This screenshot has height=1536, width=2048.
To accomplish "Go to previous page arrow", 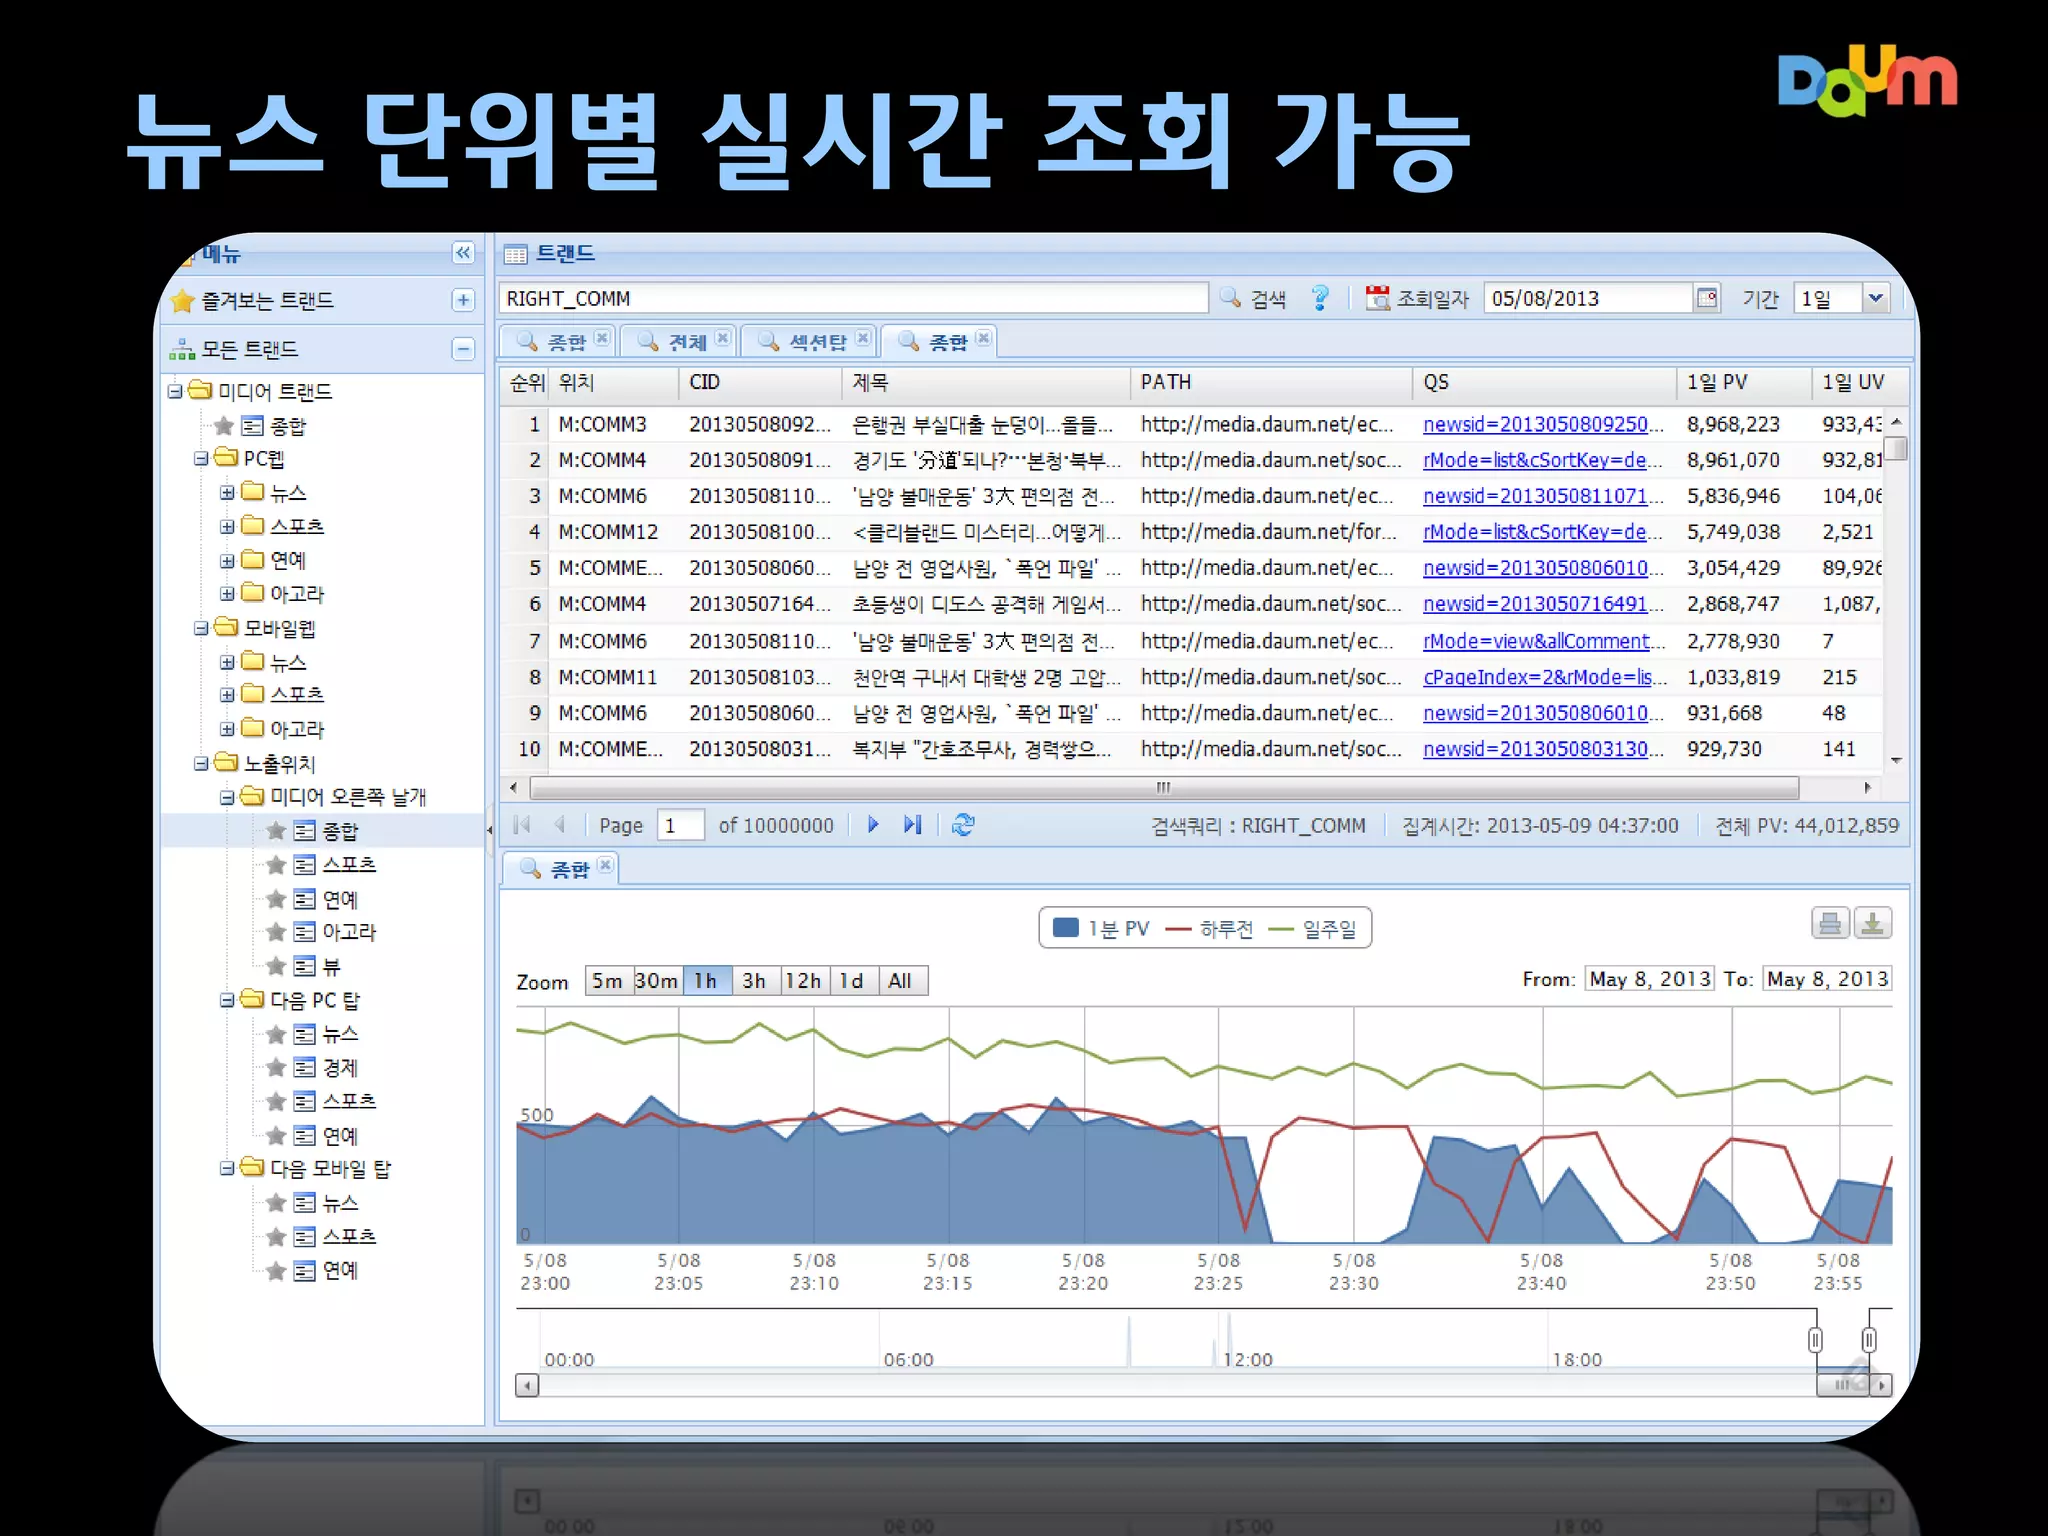I will [x=560, y=825].
